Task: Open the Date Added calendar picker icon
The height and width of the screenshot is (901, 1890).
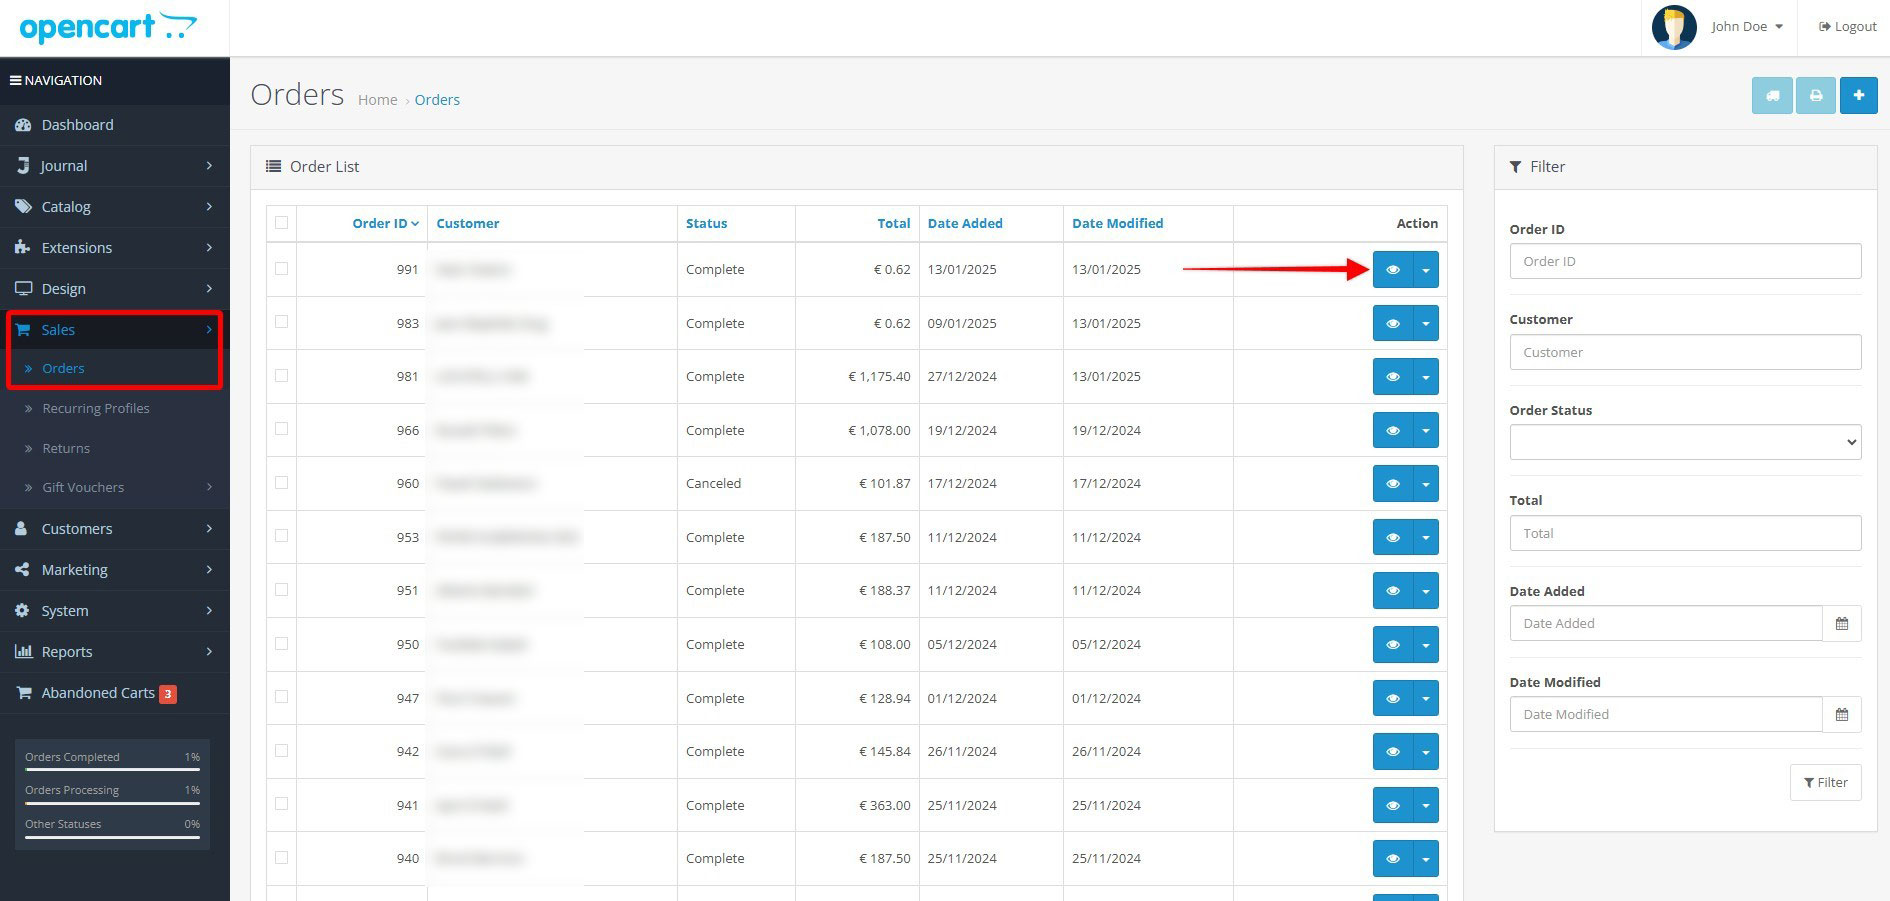Action: (1842, 623)
